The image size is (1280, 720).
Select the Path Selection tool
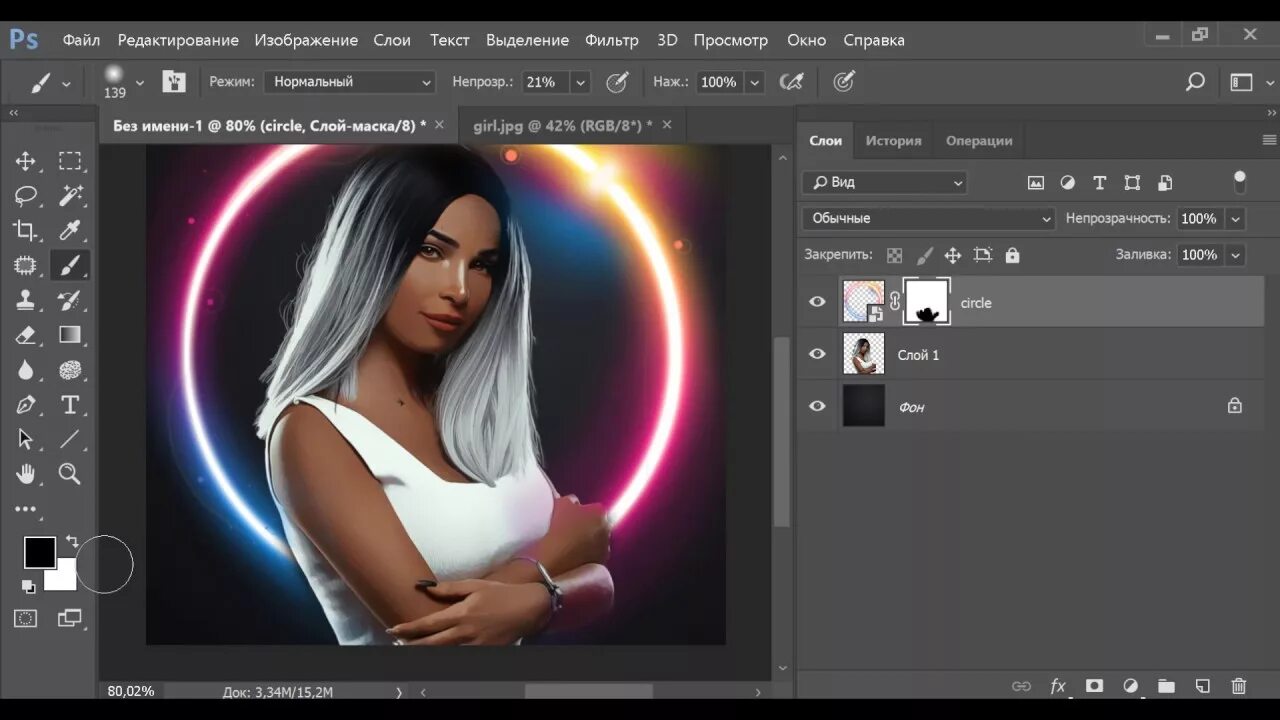26,439
